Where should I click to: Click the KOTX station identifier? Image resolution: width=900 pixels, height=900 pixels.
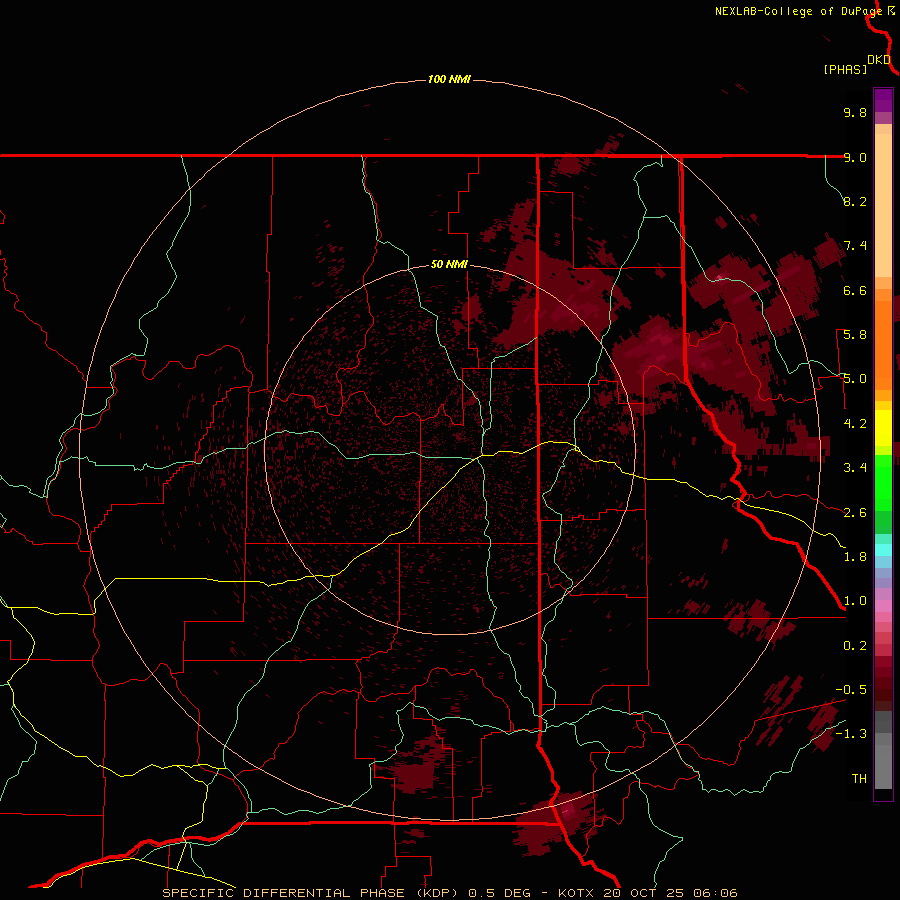click(578, 893)
